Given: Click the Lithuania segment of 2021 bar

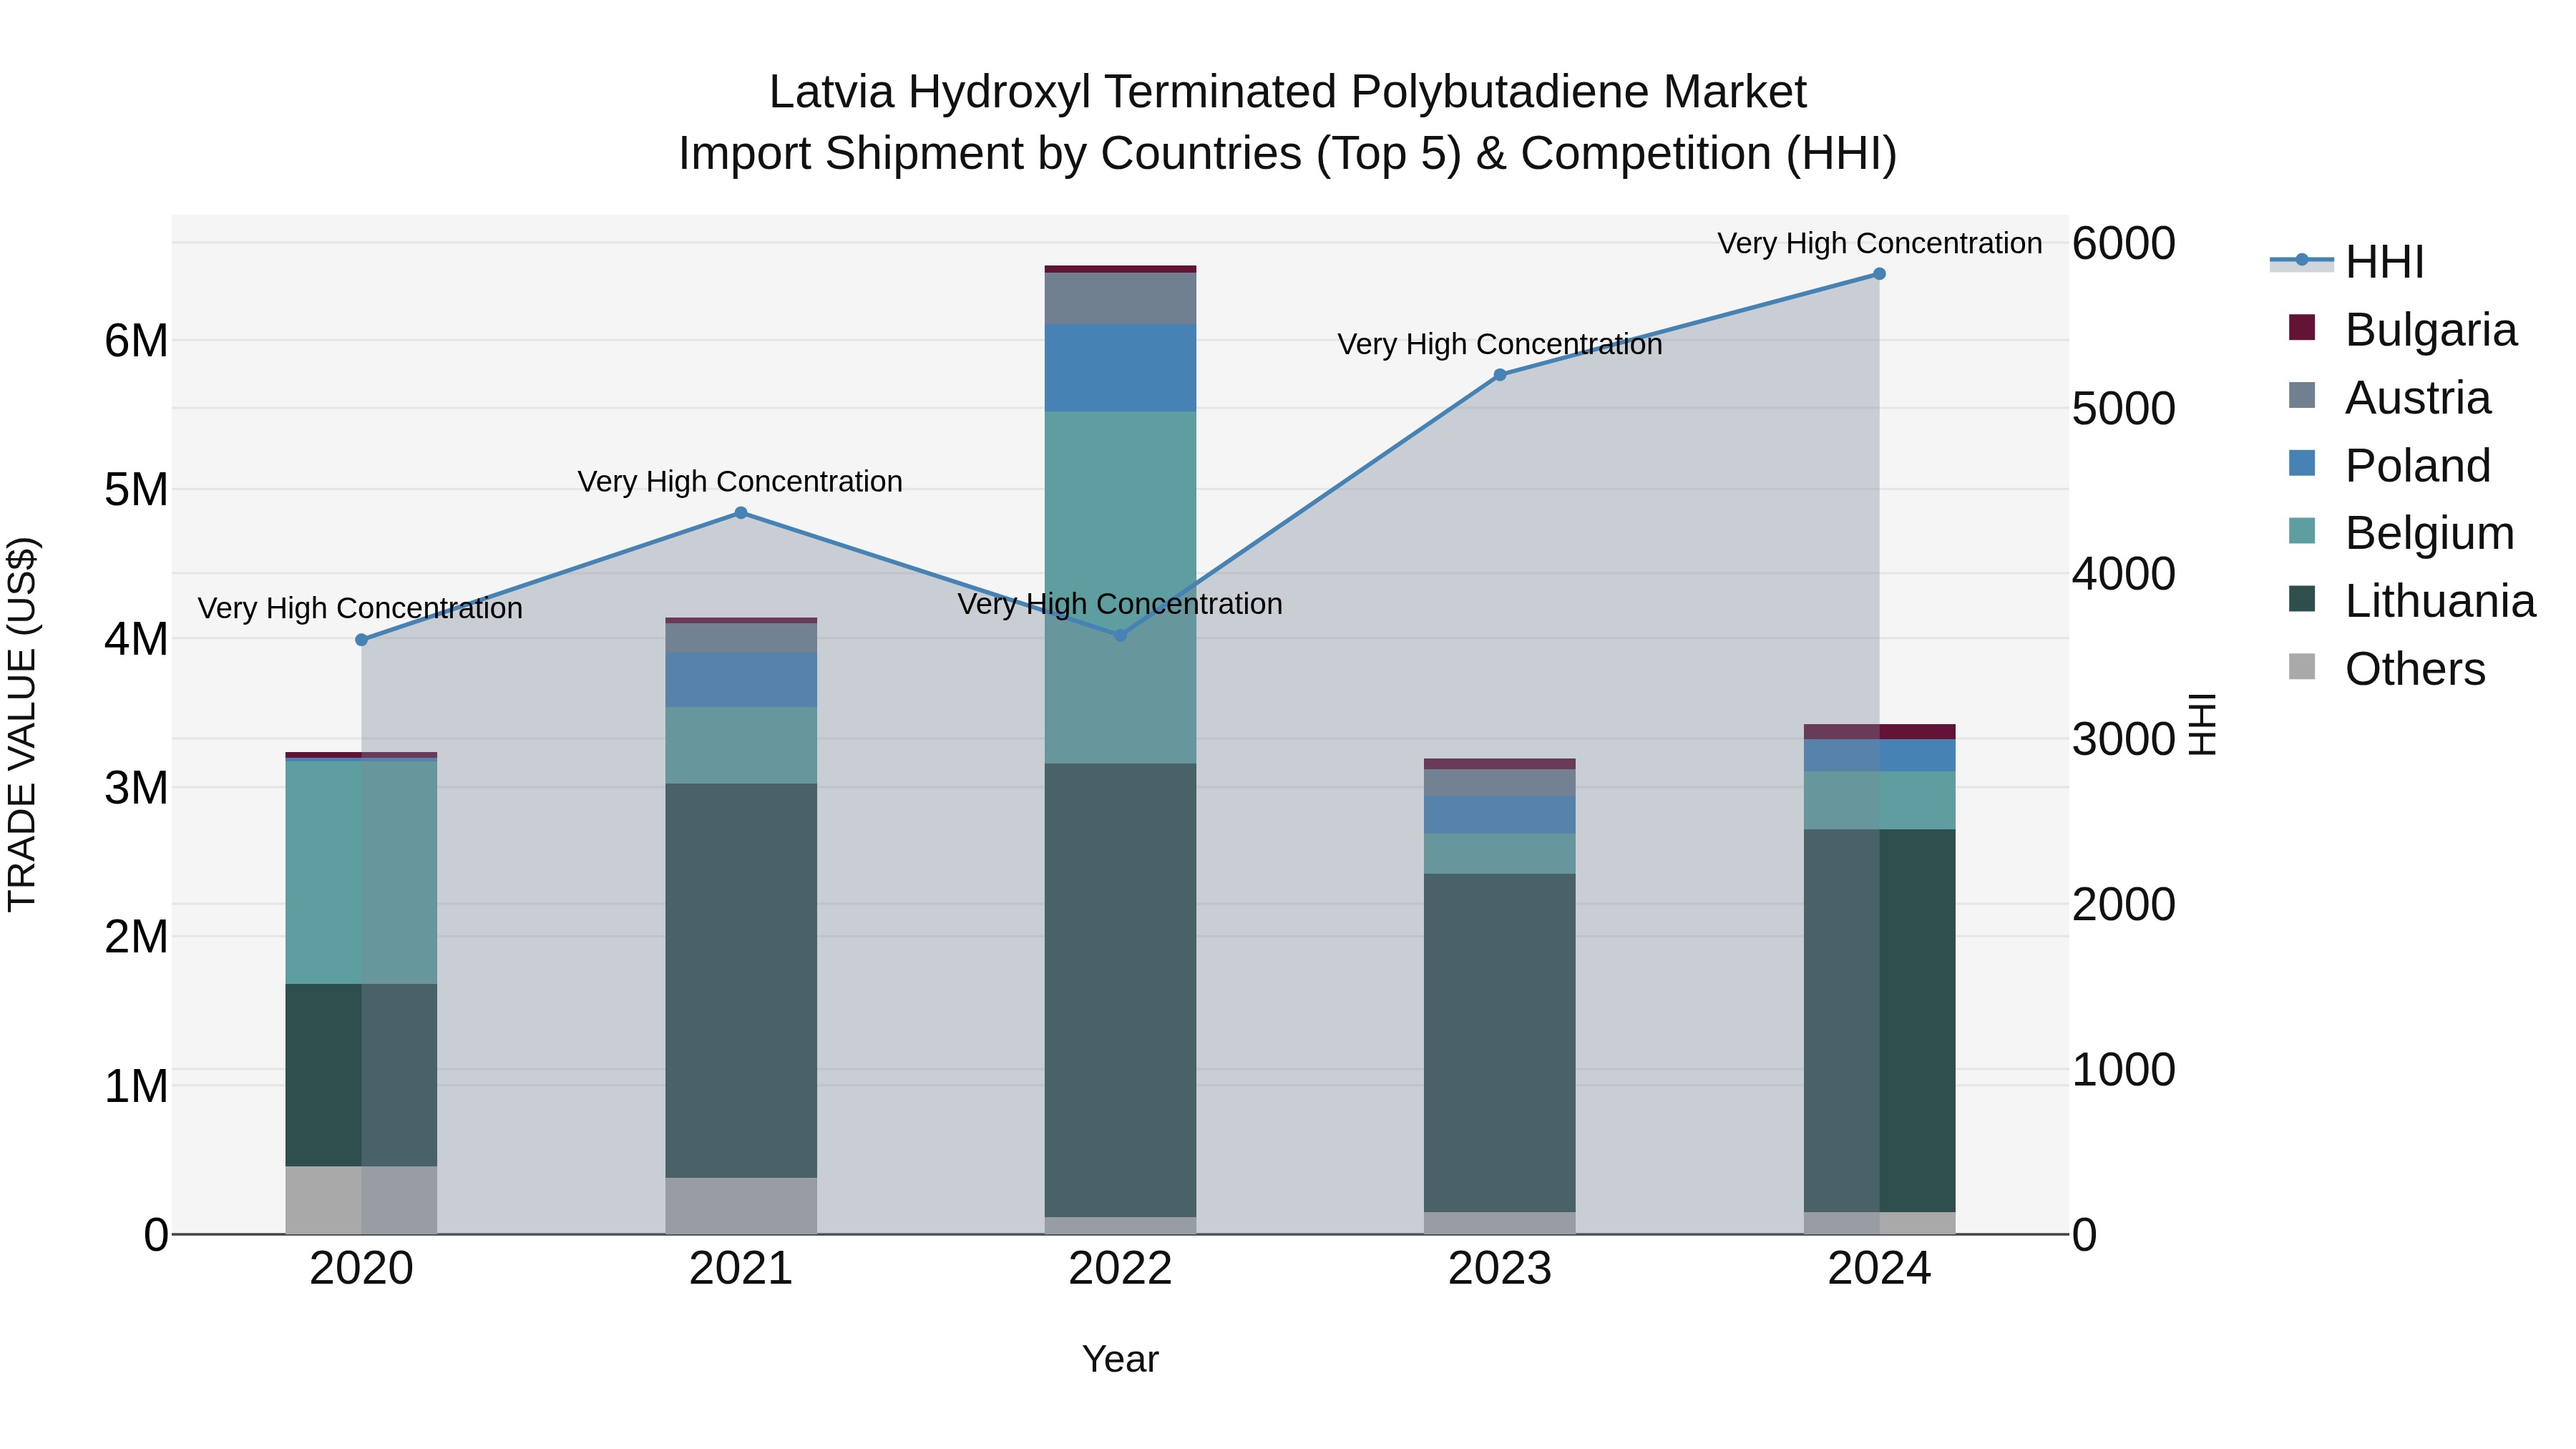Looking at the screenshot, I should (x=741, y=981).
